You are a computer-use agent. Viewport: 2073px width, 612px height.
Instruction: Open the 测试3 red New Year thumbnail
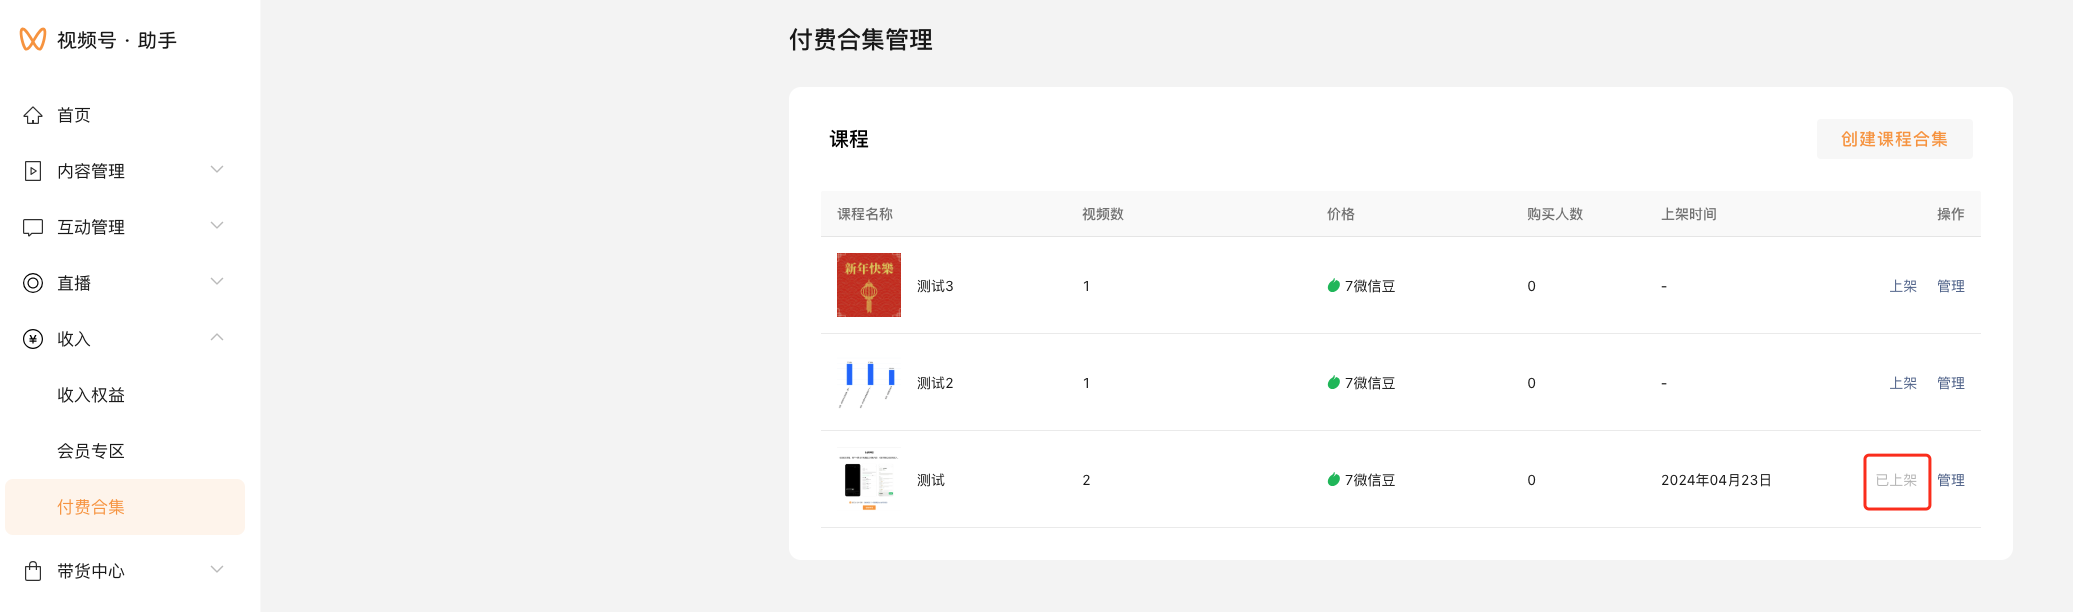point(868,285)
